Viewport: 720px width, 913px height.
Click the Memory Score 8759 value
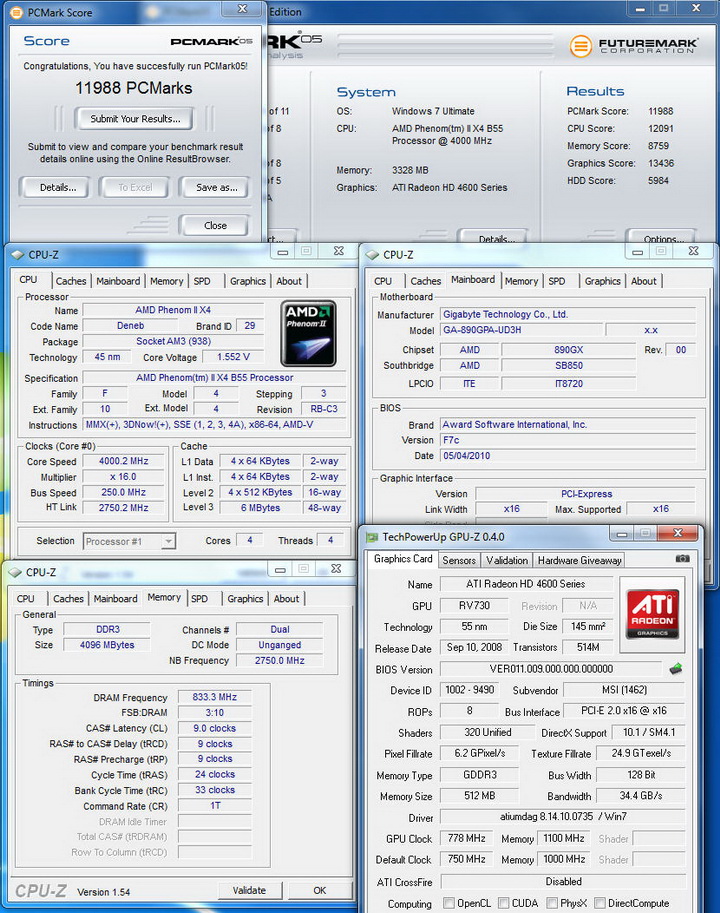tap(658, 146)
